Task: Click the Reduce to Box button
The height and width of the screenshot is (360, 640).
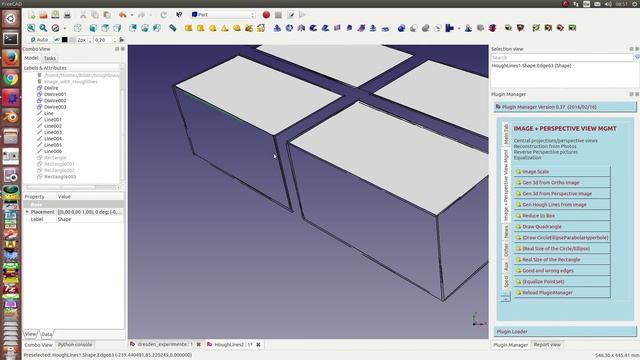Action: pyautogui.click(x=562, y=216)
